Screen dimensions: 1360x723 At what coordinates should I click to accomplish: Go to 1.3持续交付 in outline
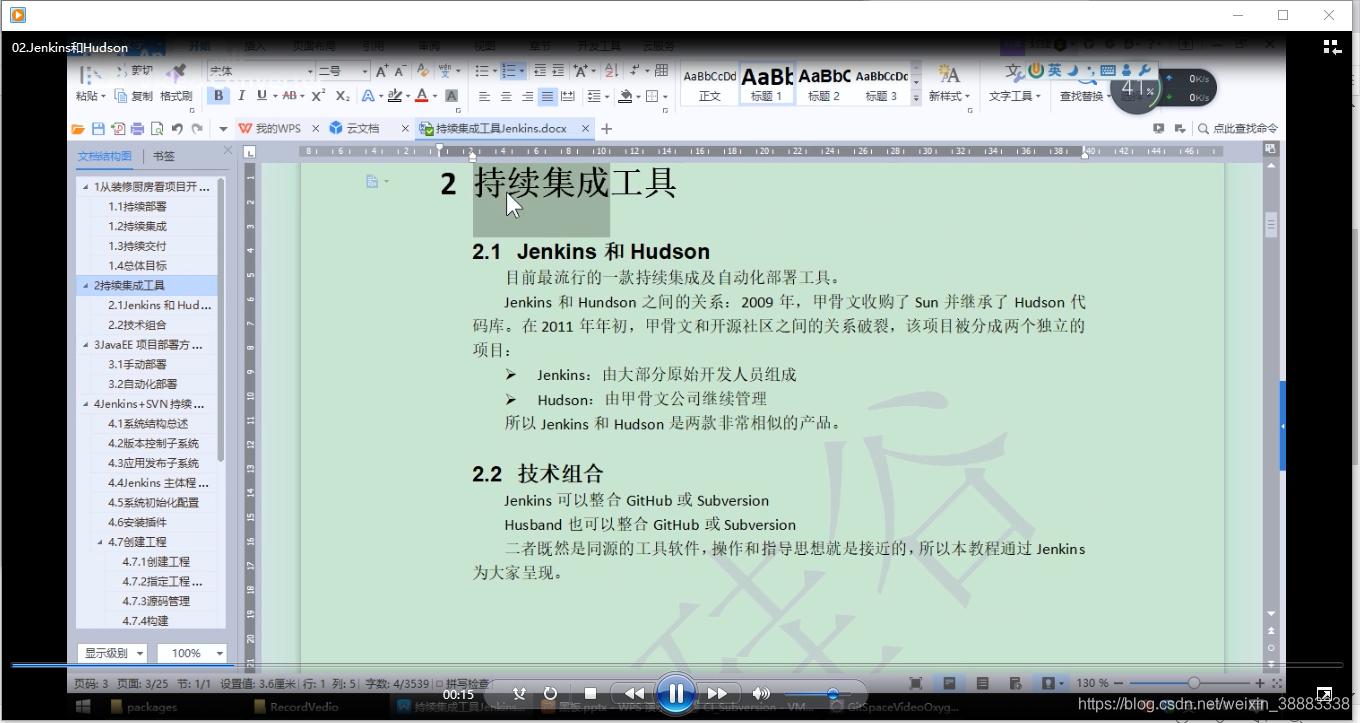(x=137, y=246)
